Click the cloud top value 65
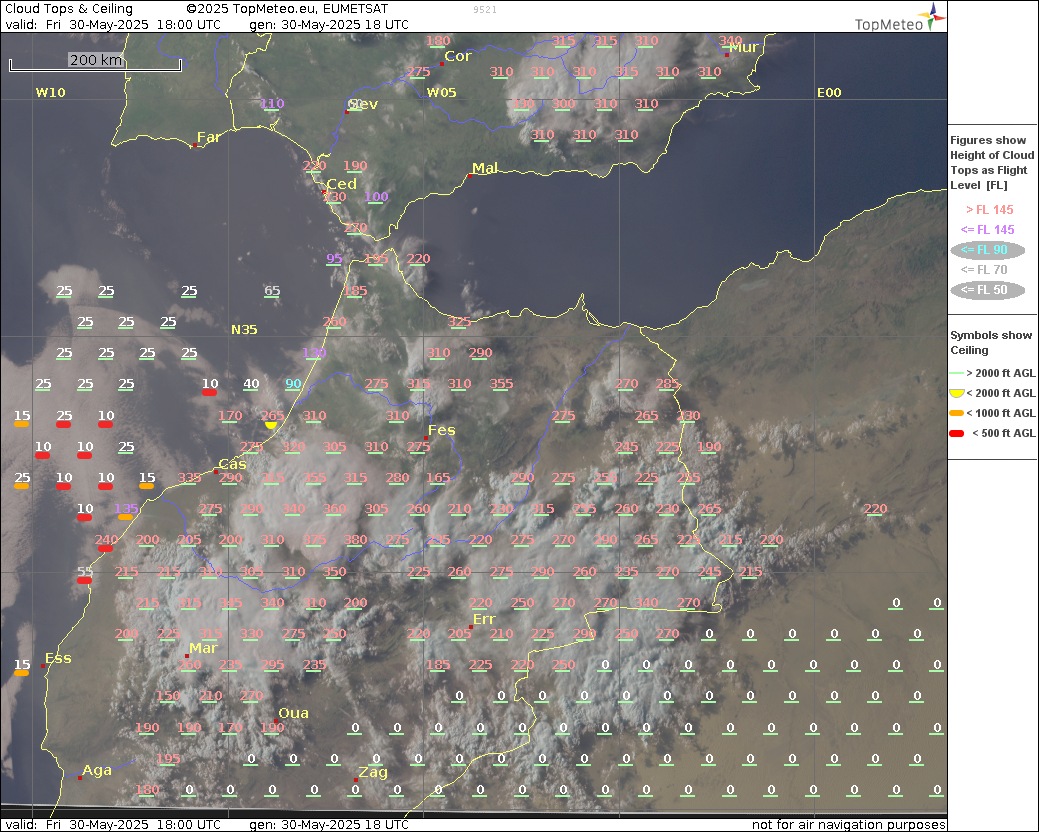Image resolution: width=1039 pixels, height=832 pixels. (x=272, y=291)
